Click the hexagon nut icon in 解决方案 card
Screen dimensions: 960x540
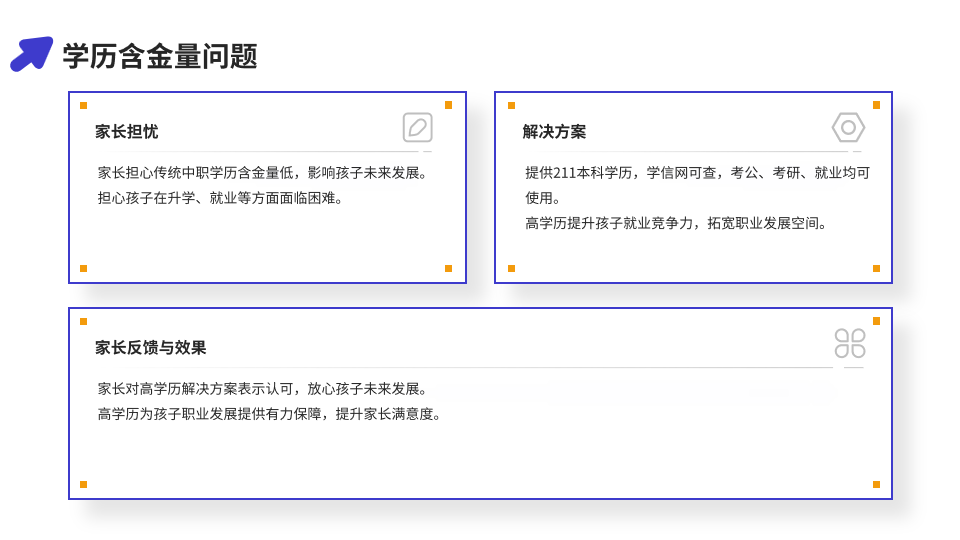click(848, 127)
